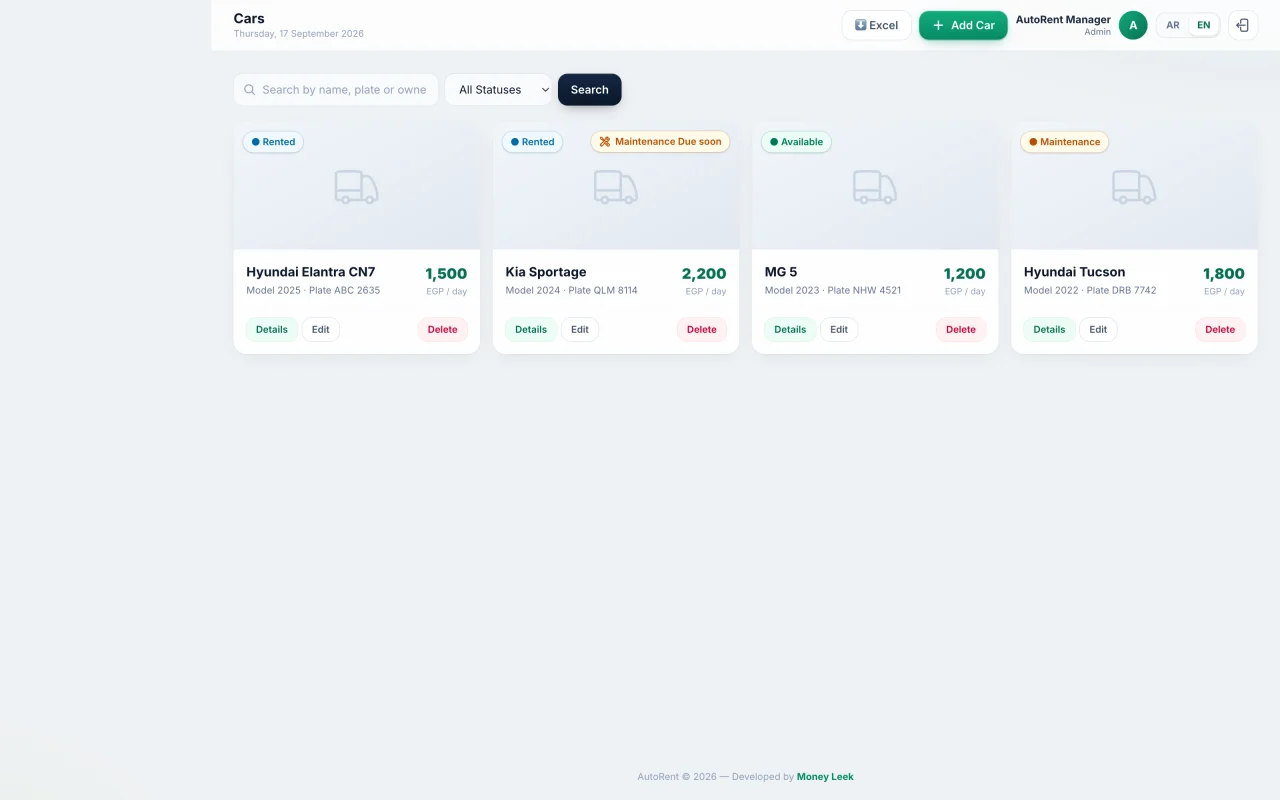Switch language to EN
Image resolution: width=1280 pixels, height=800 pixels.
point(1204,25)
